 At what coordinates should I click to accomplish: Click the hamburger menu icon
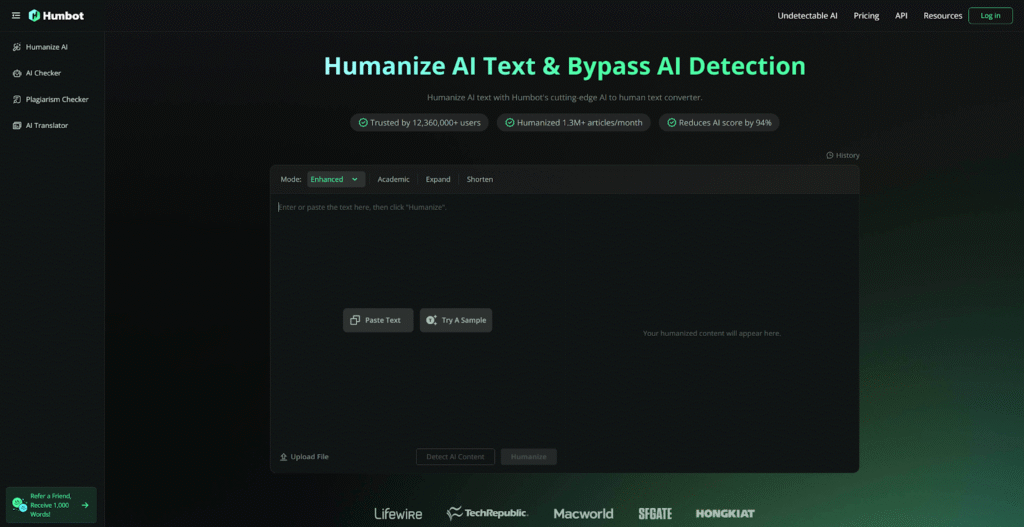pos(15,15)
